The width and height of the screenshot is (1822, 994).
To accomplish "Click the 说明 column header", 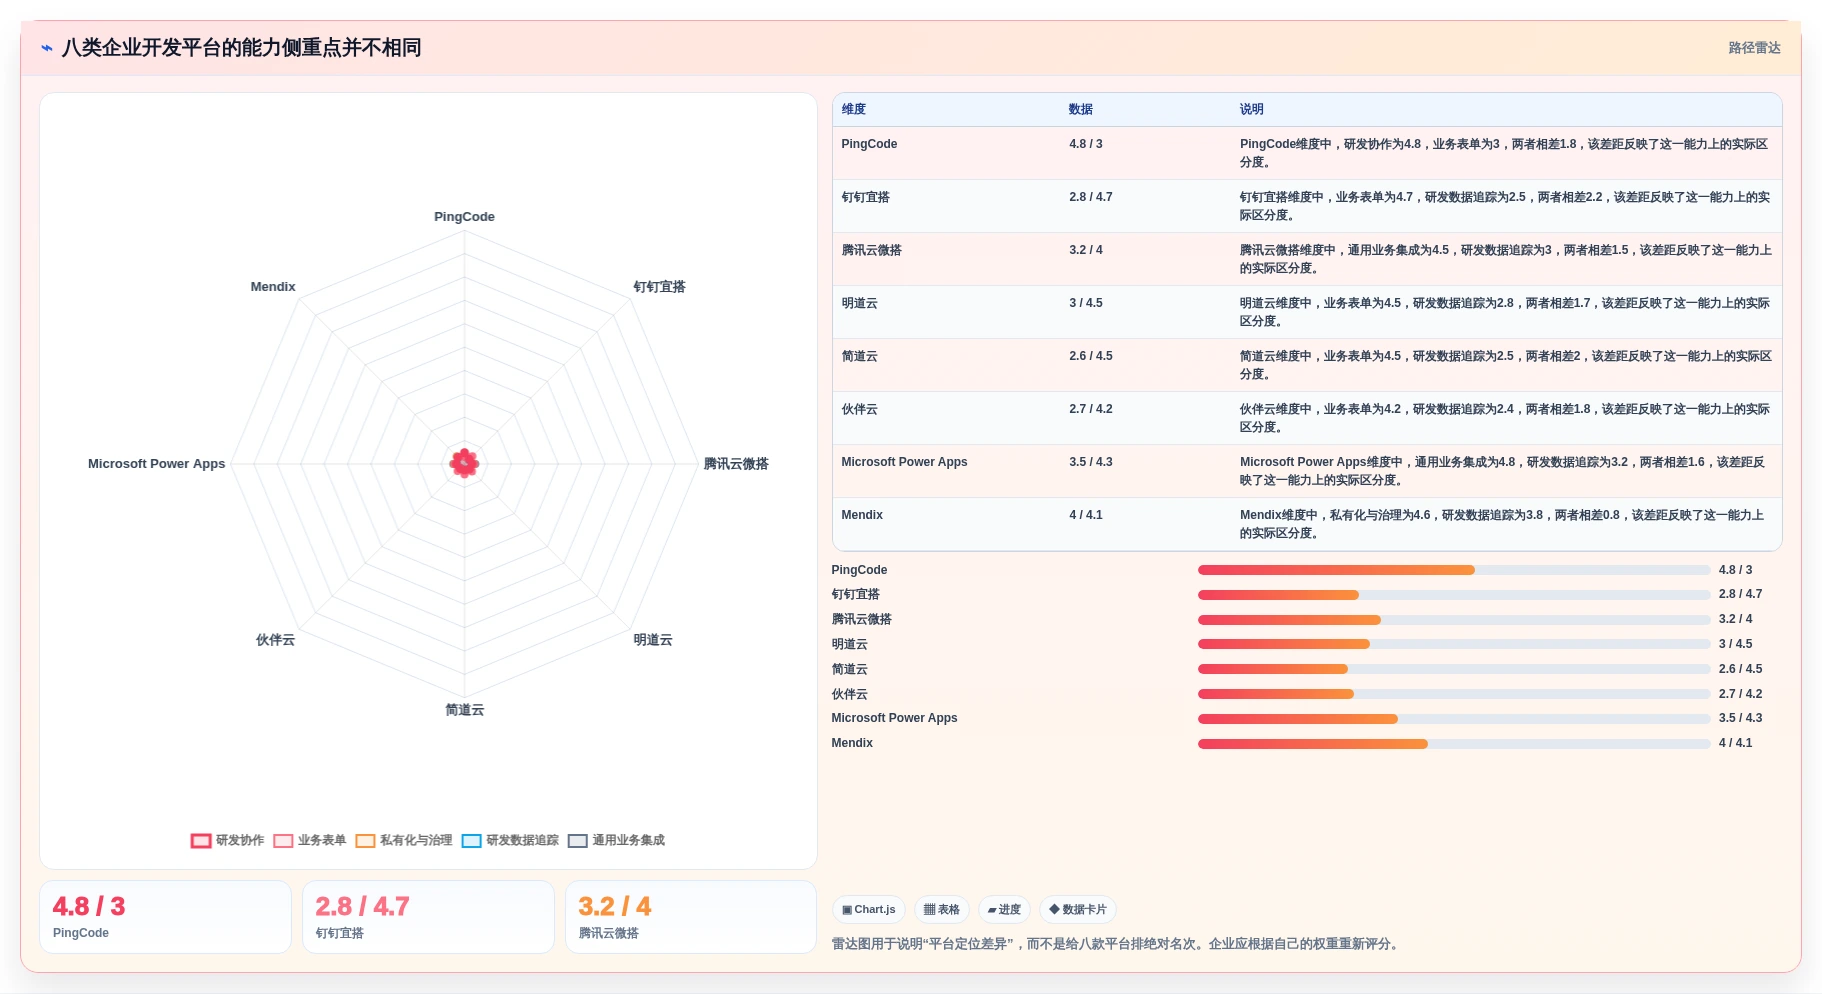I will (1252, 110).
